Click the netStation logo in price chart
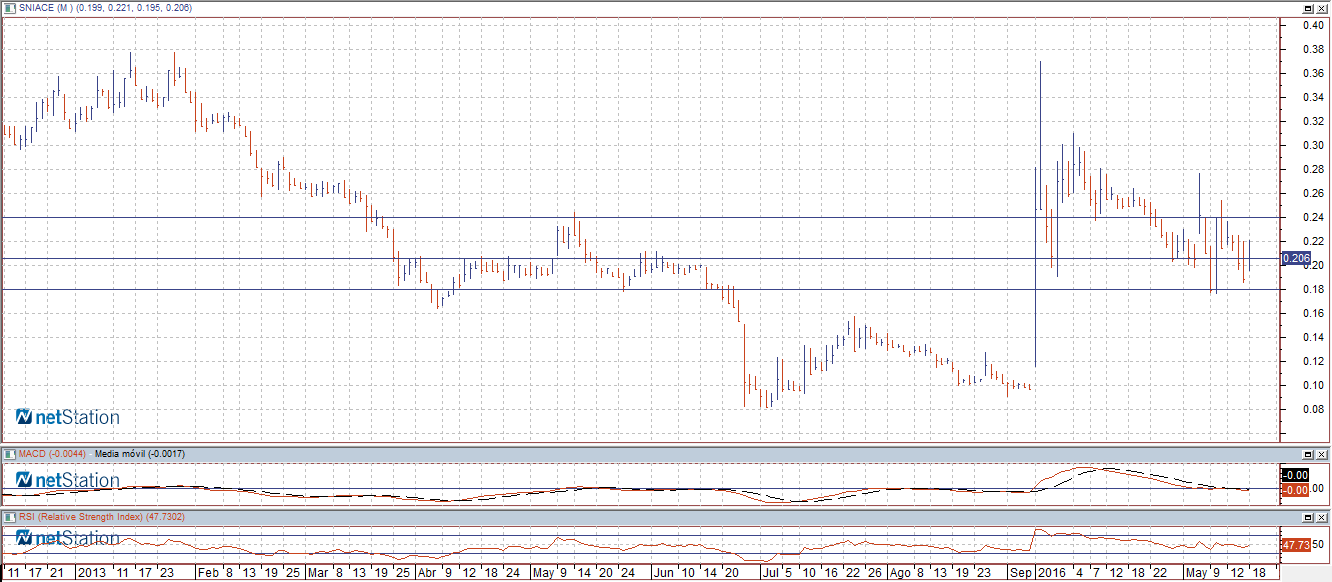Screen dimensions: 1332x582 point(68,417)
